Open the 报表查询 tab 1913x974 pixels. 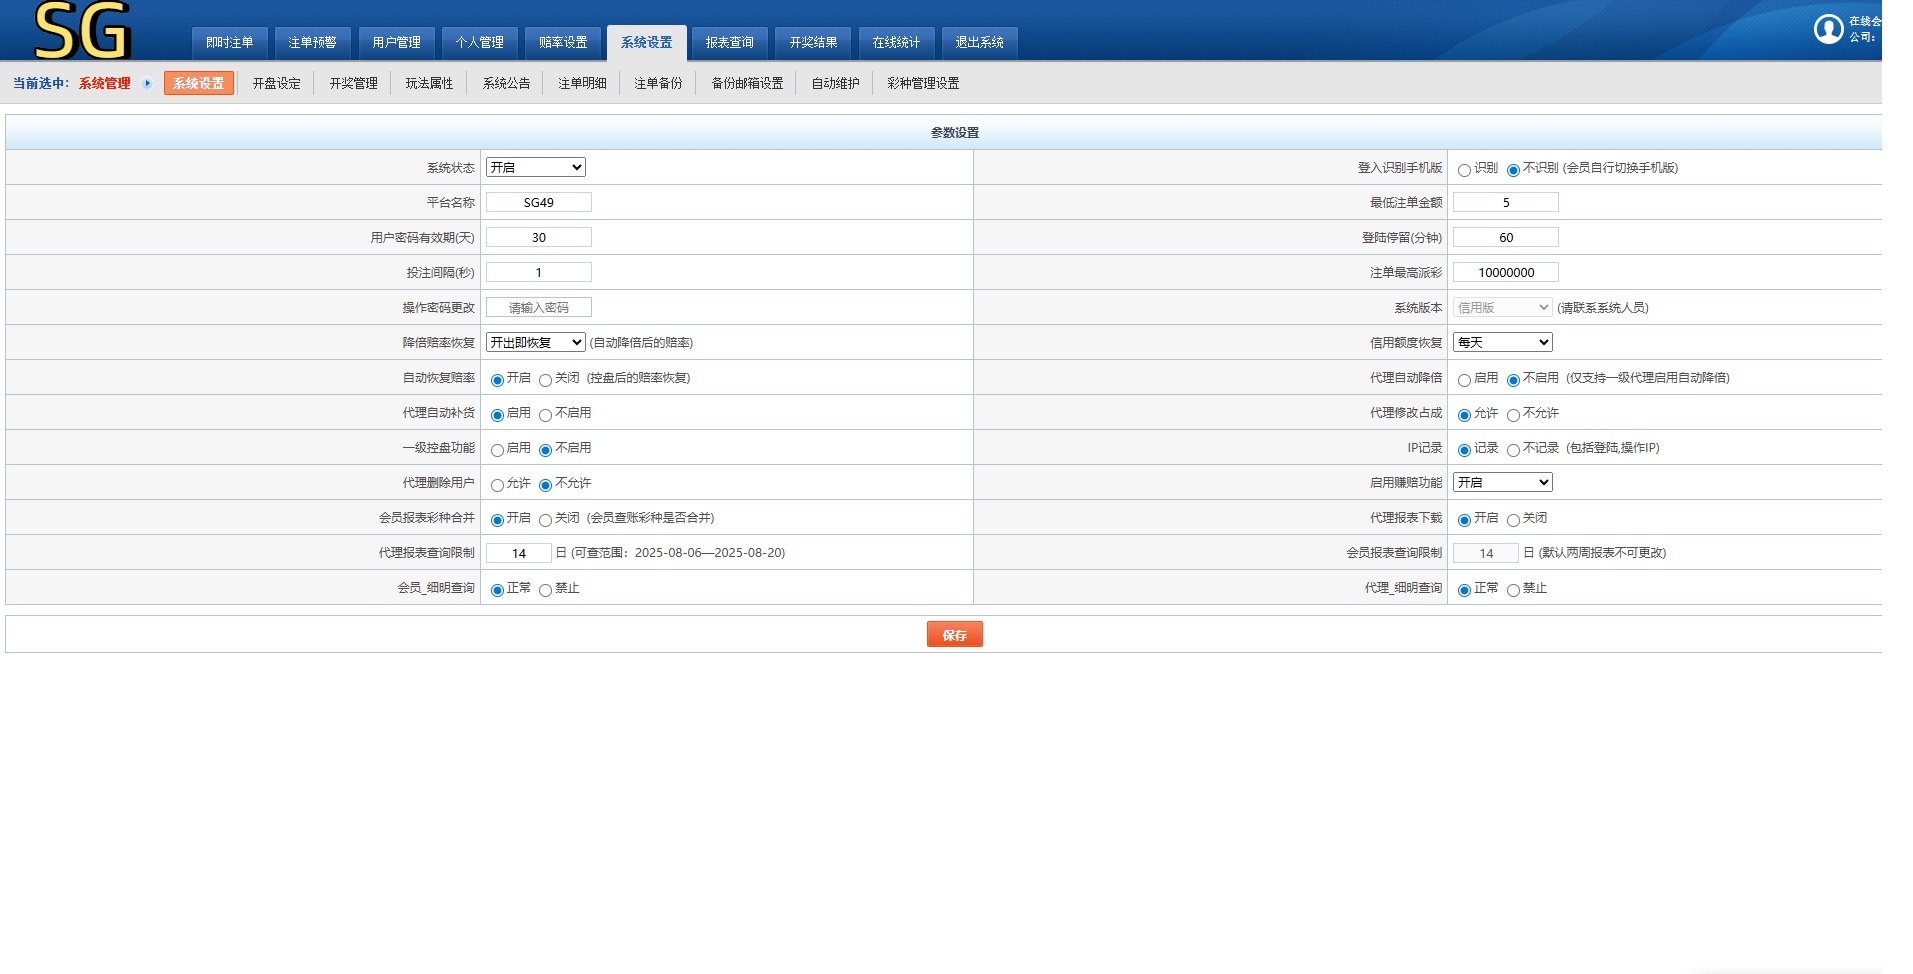[729, 43]
